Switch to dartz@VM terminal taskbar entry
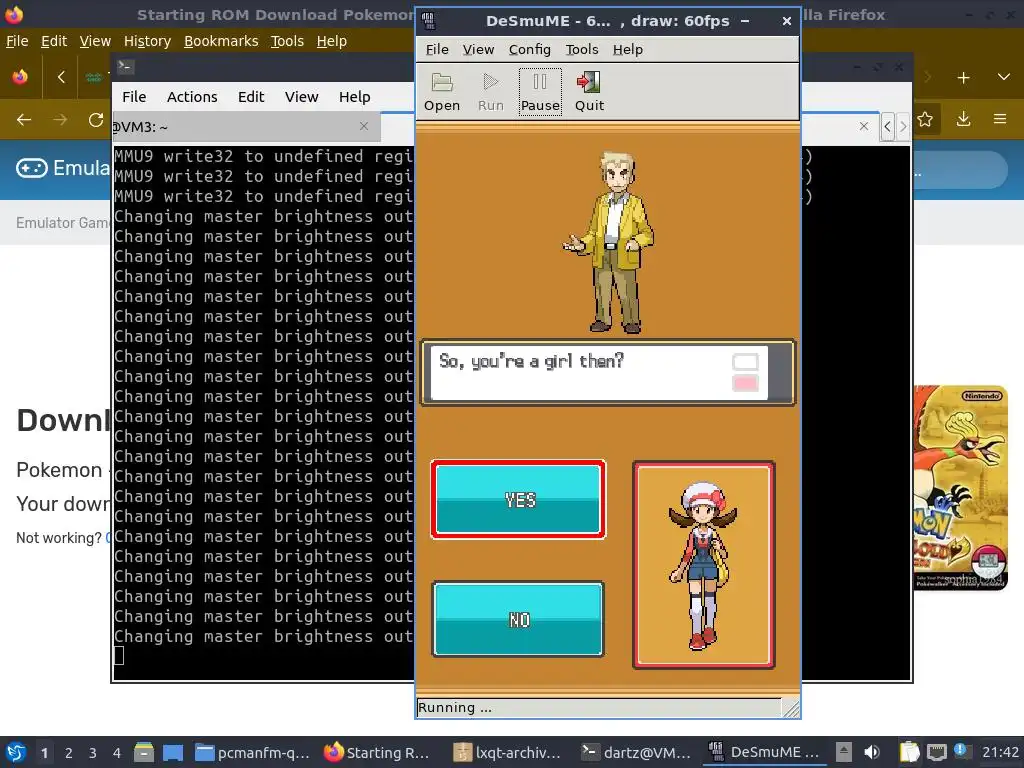Image resolution: width=1024 pixels, height=768 pixels. tap(637, 752)
